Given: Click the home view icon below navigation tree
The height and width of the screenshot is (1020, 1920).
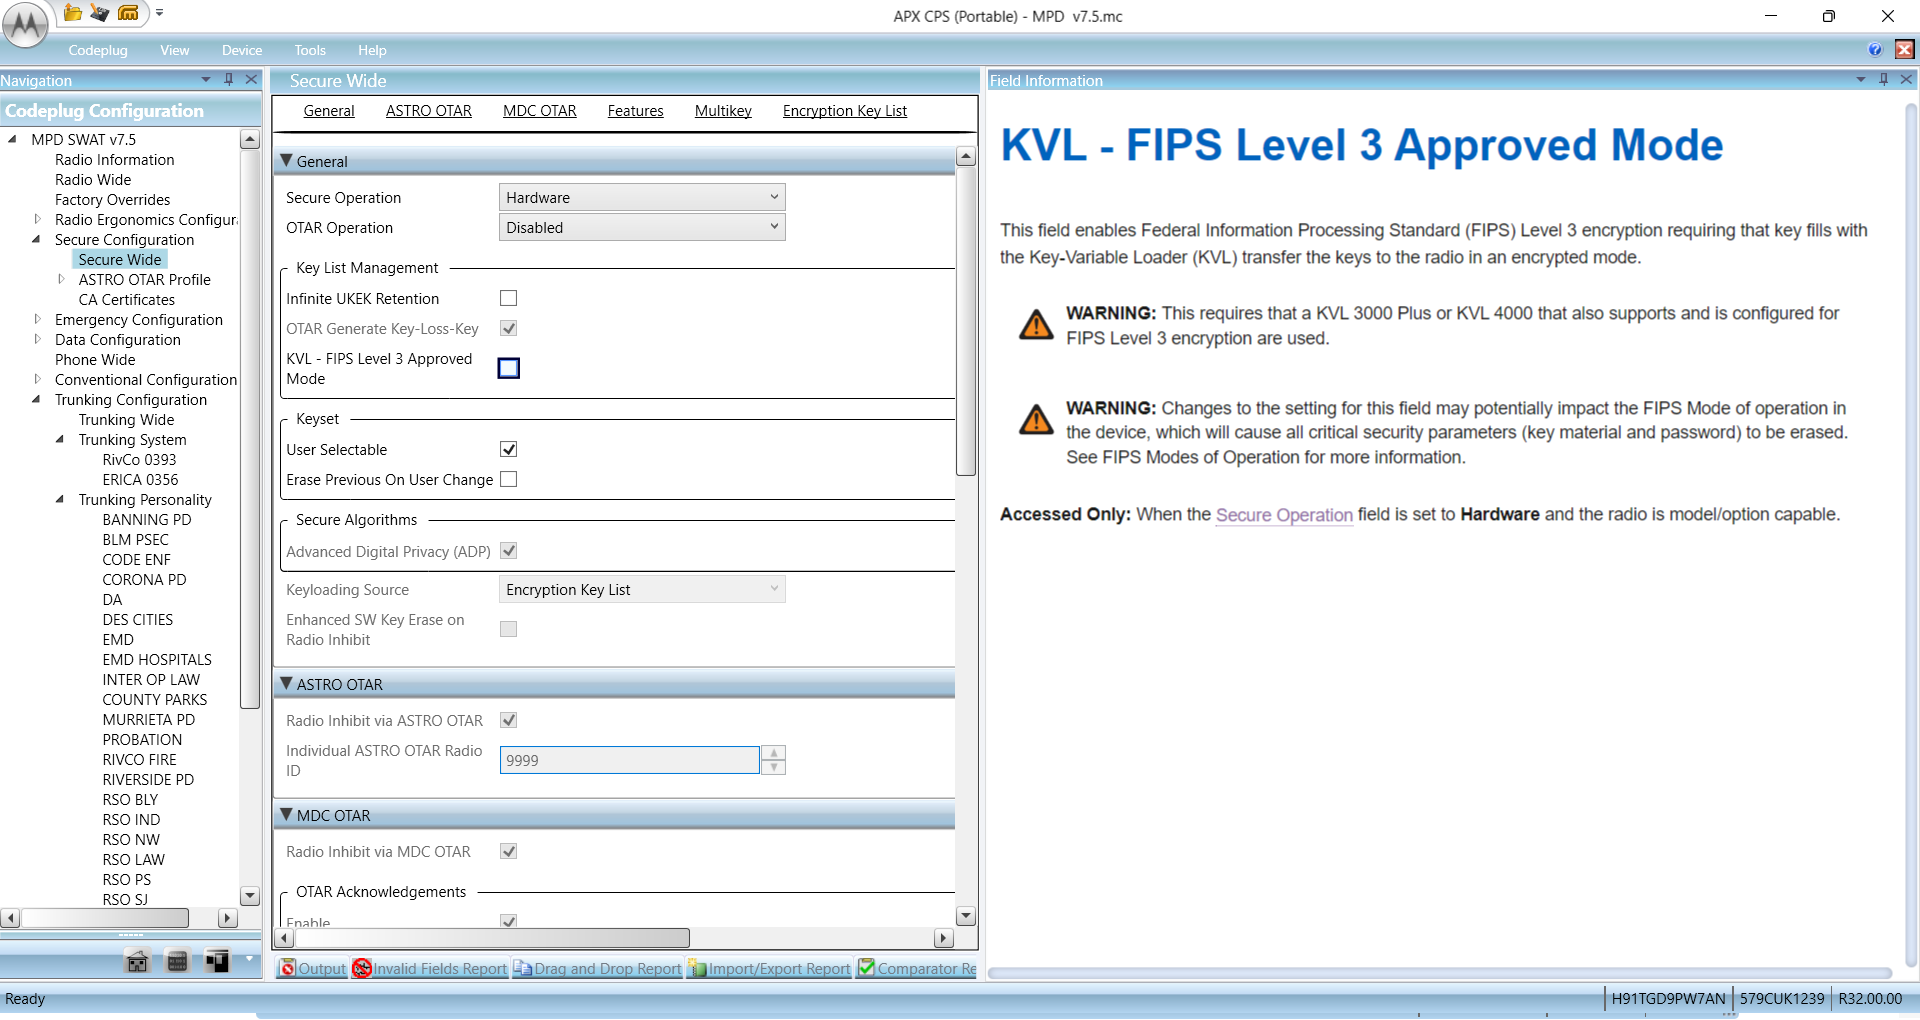Looking at the screenshot, I should pyautogui.click(x=137, y=962).
